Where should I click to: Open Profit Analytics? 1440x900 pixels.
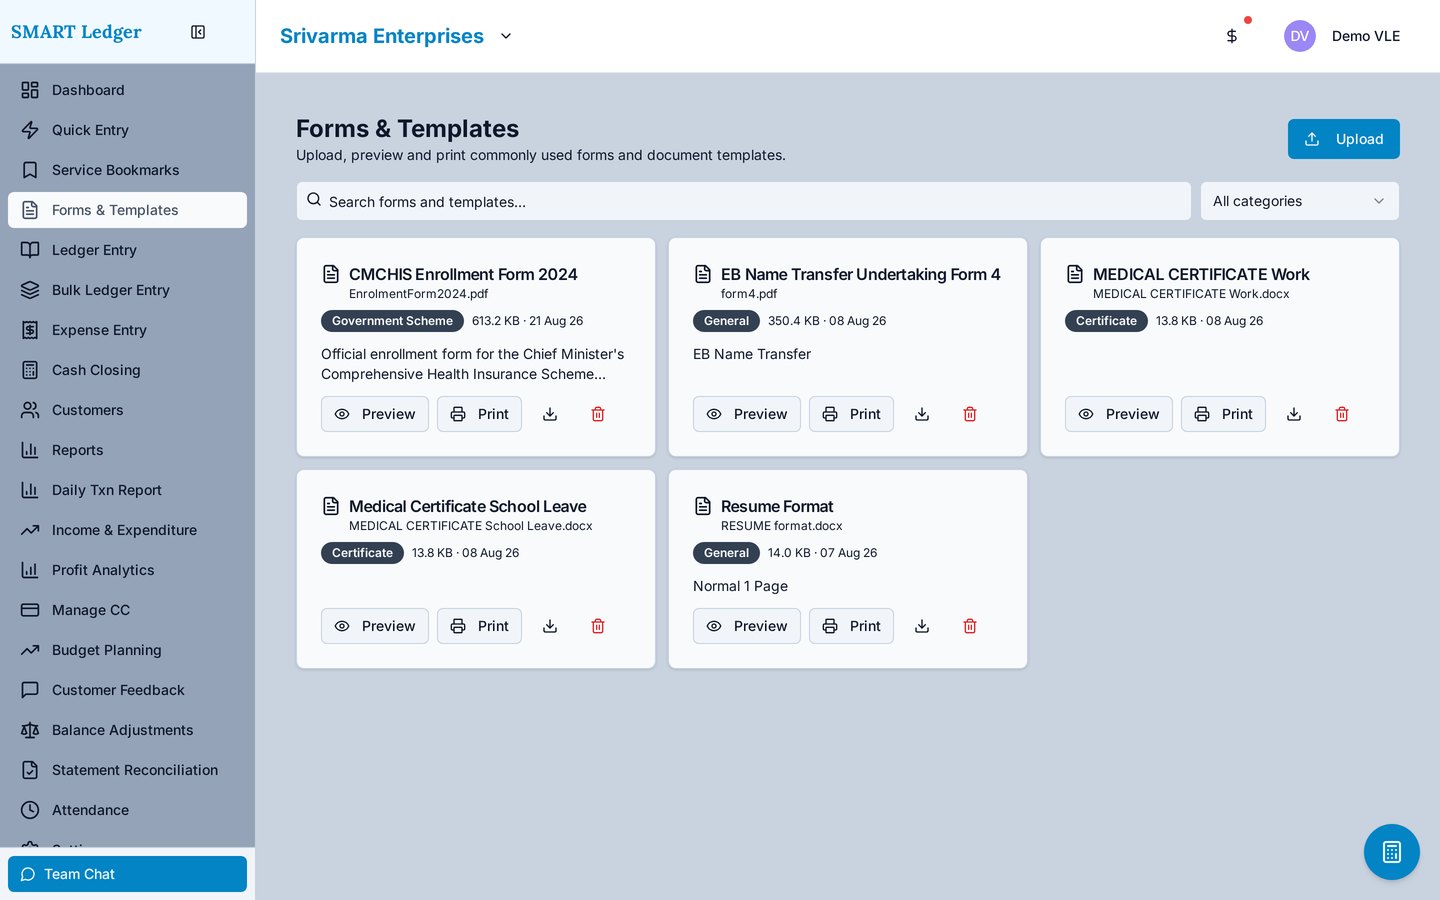127,570
